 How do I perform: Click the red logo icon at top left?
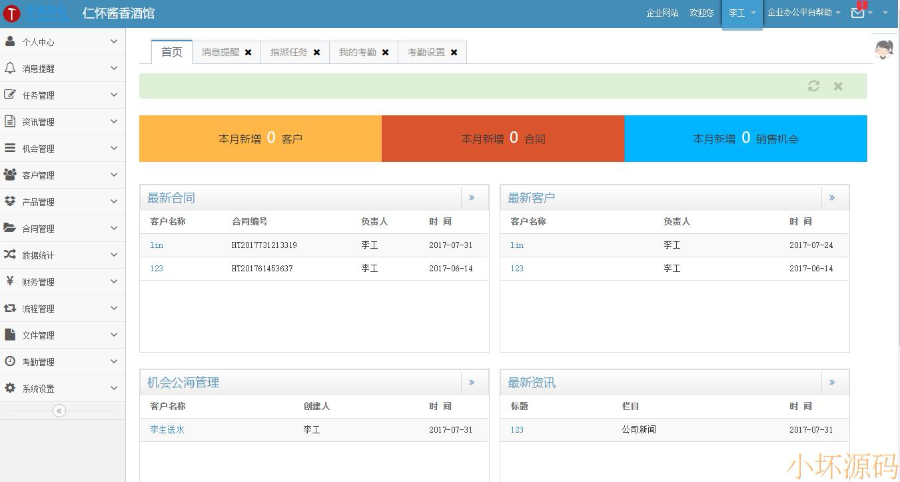tap(11, 14)
